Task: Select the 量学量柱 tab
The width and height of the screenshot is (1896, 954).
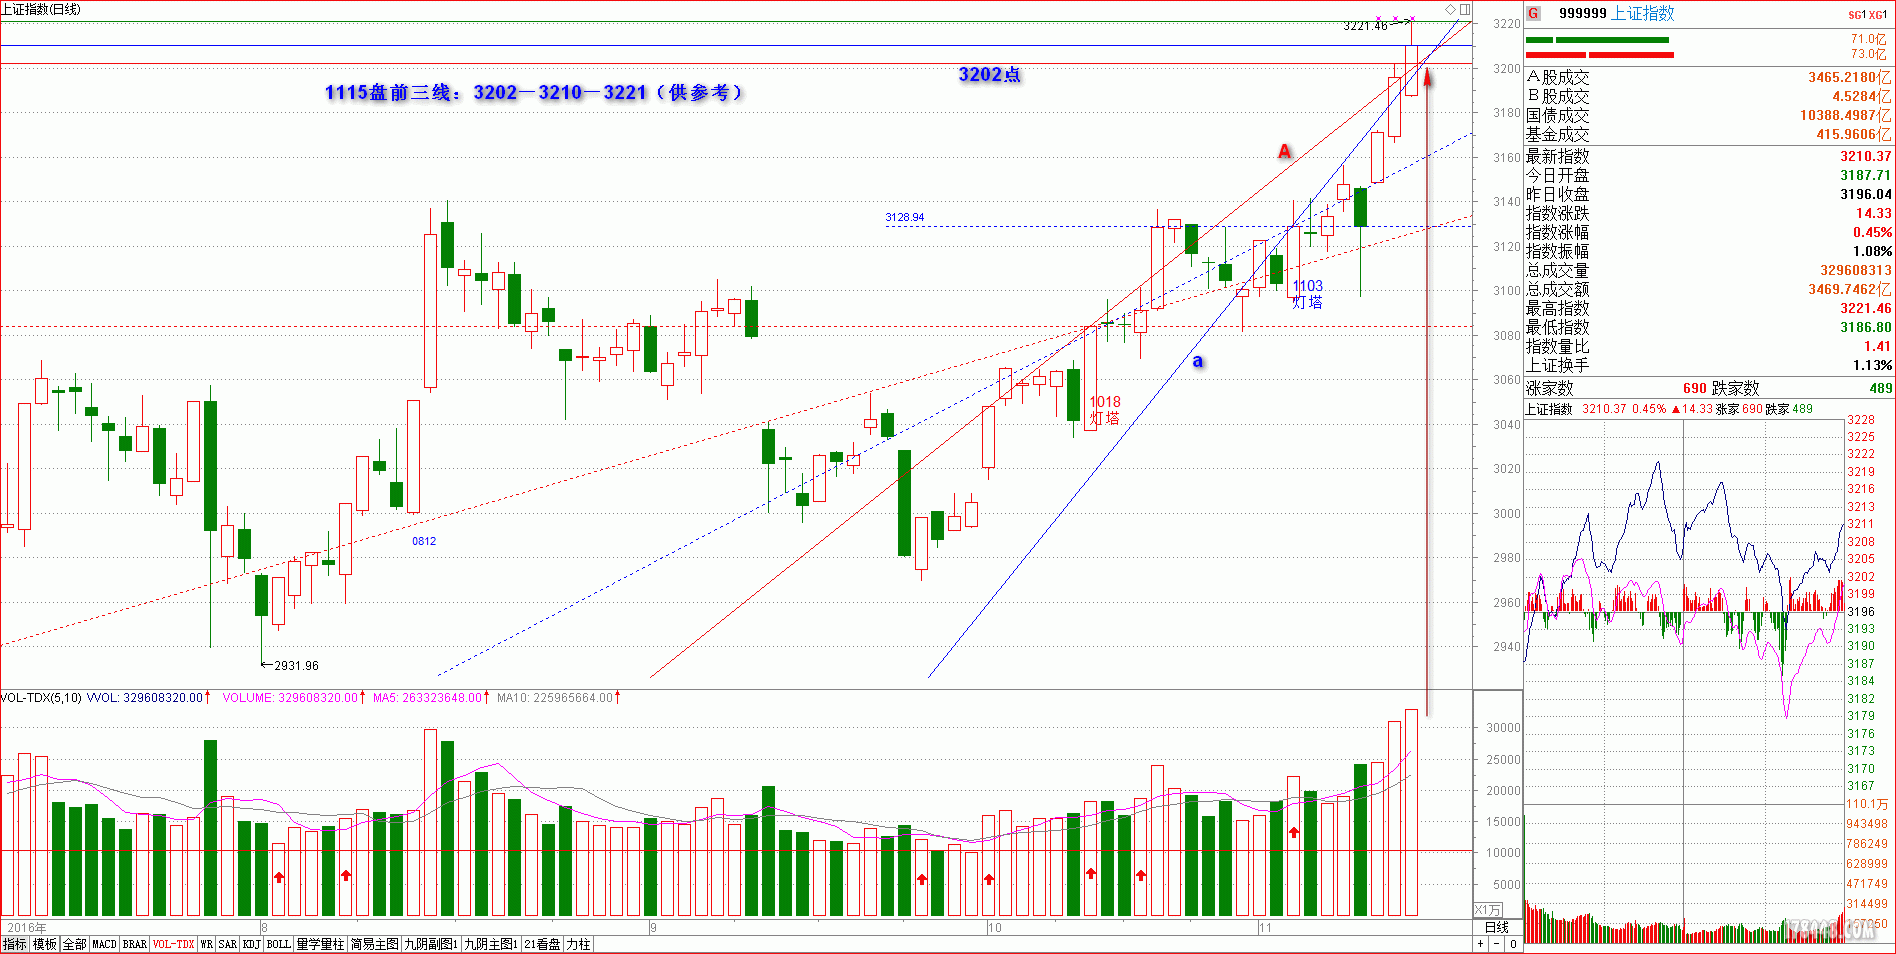Action: 320,944
